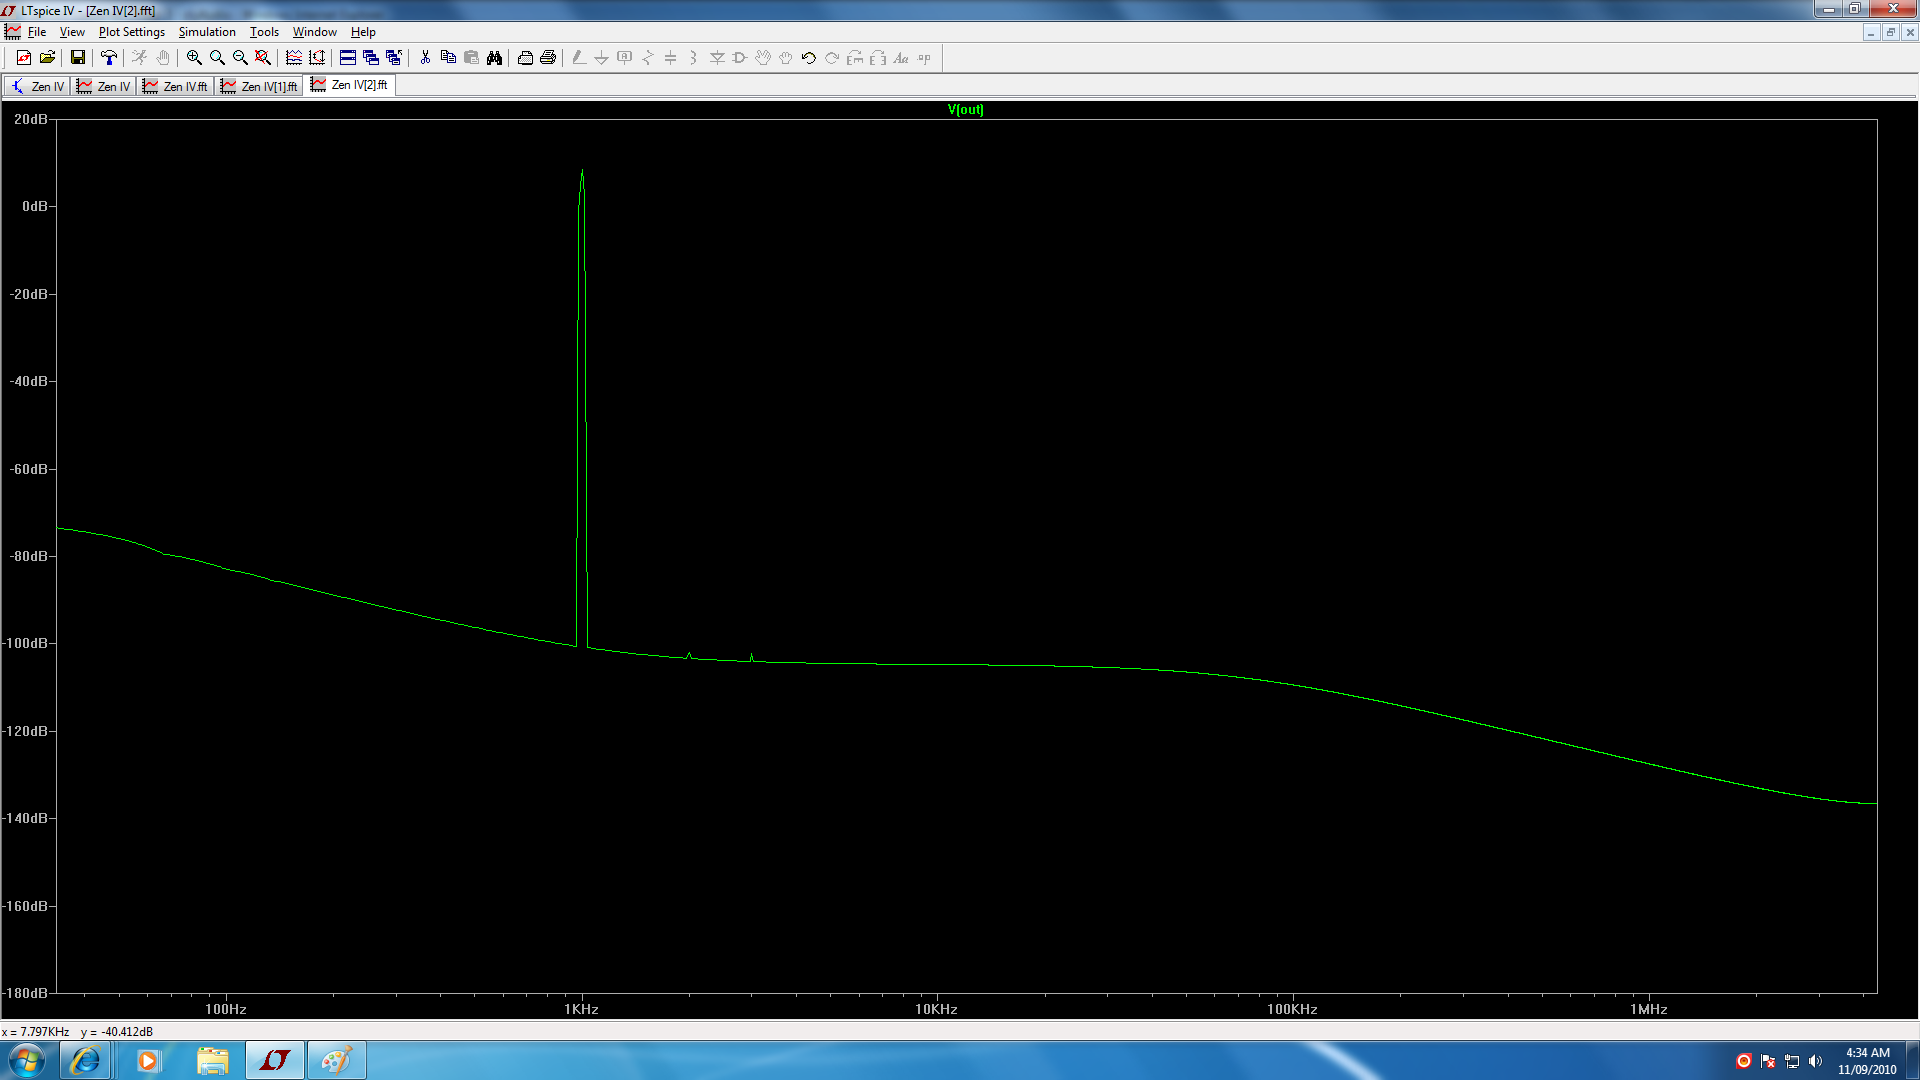The image size is (1920, 1080).
Task: Open the Window menu
Action: [x=314, y=32]
